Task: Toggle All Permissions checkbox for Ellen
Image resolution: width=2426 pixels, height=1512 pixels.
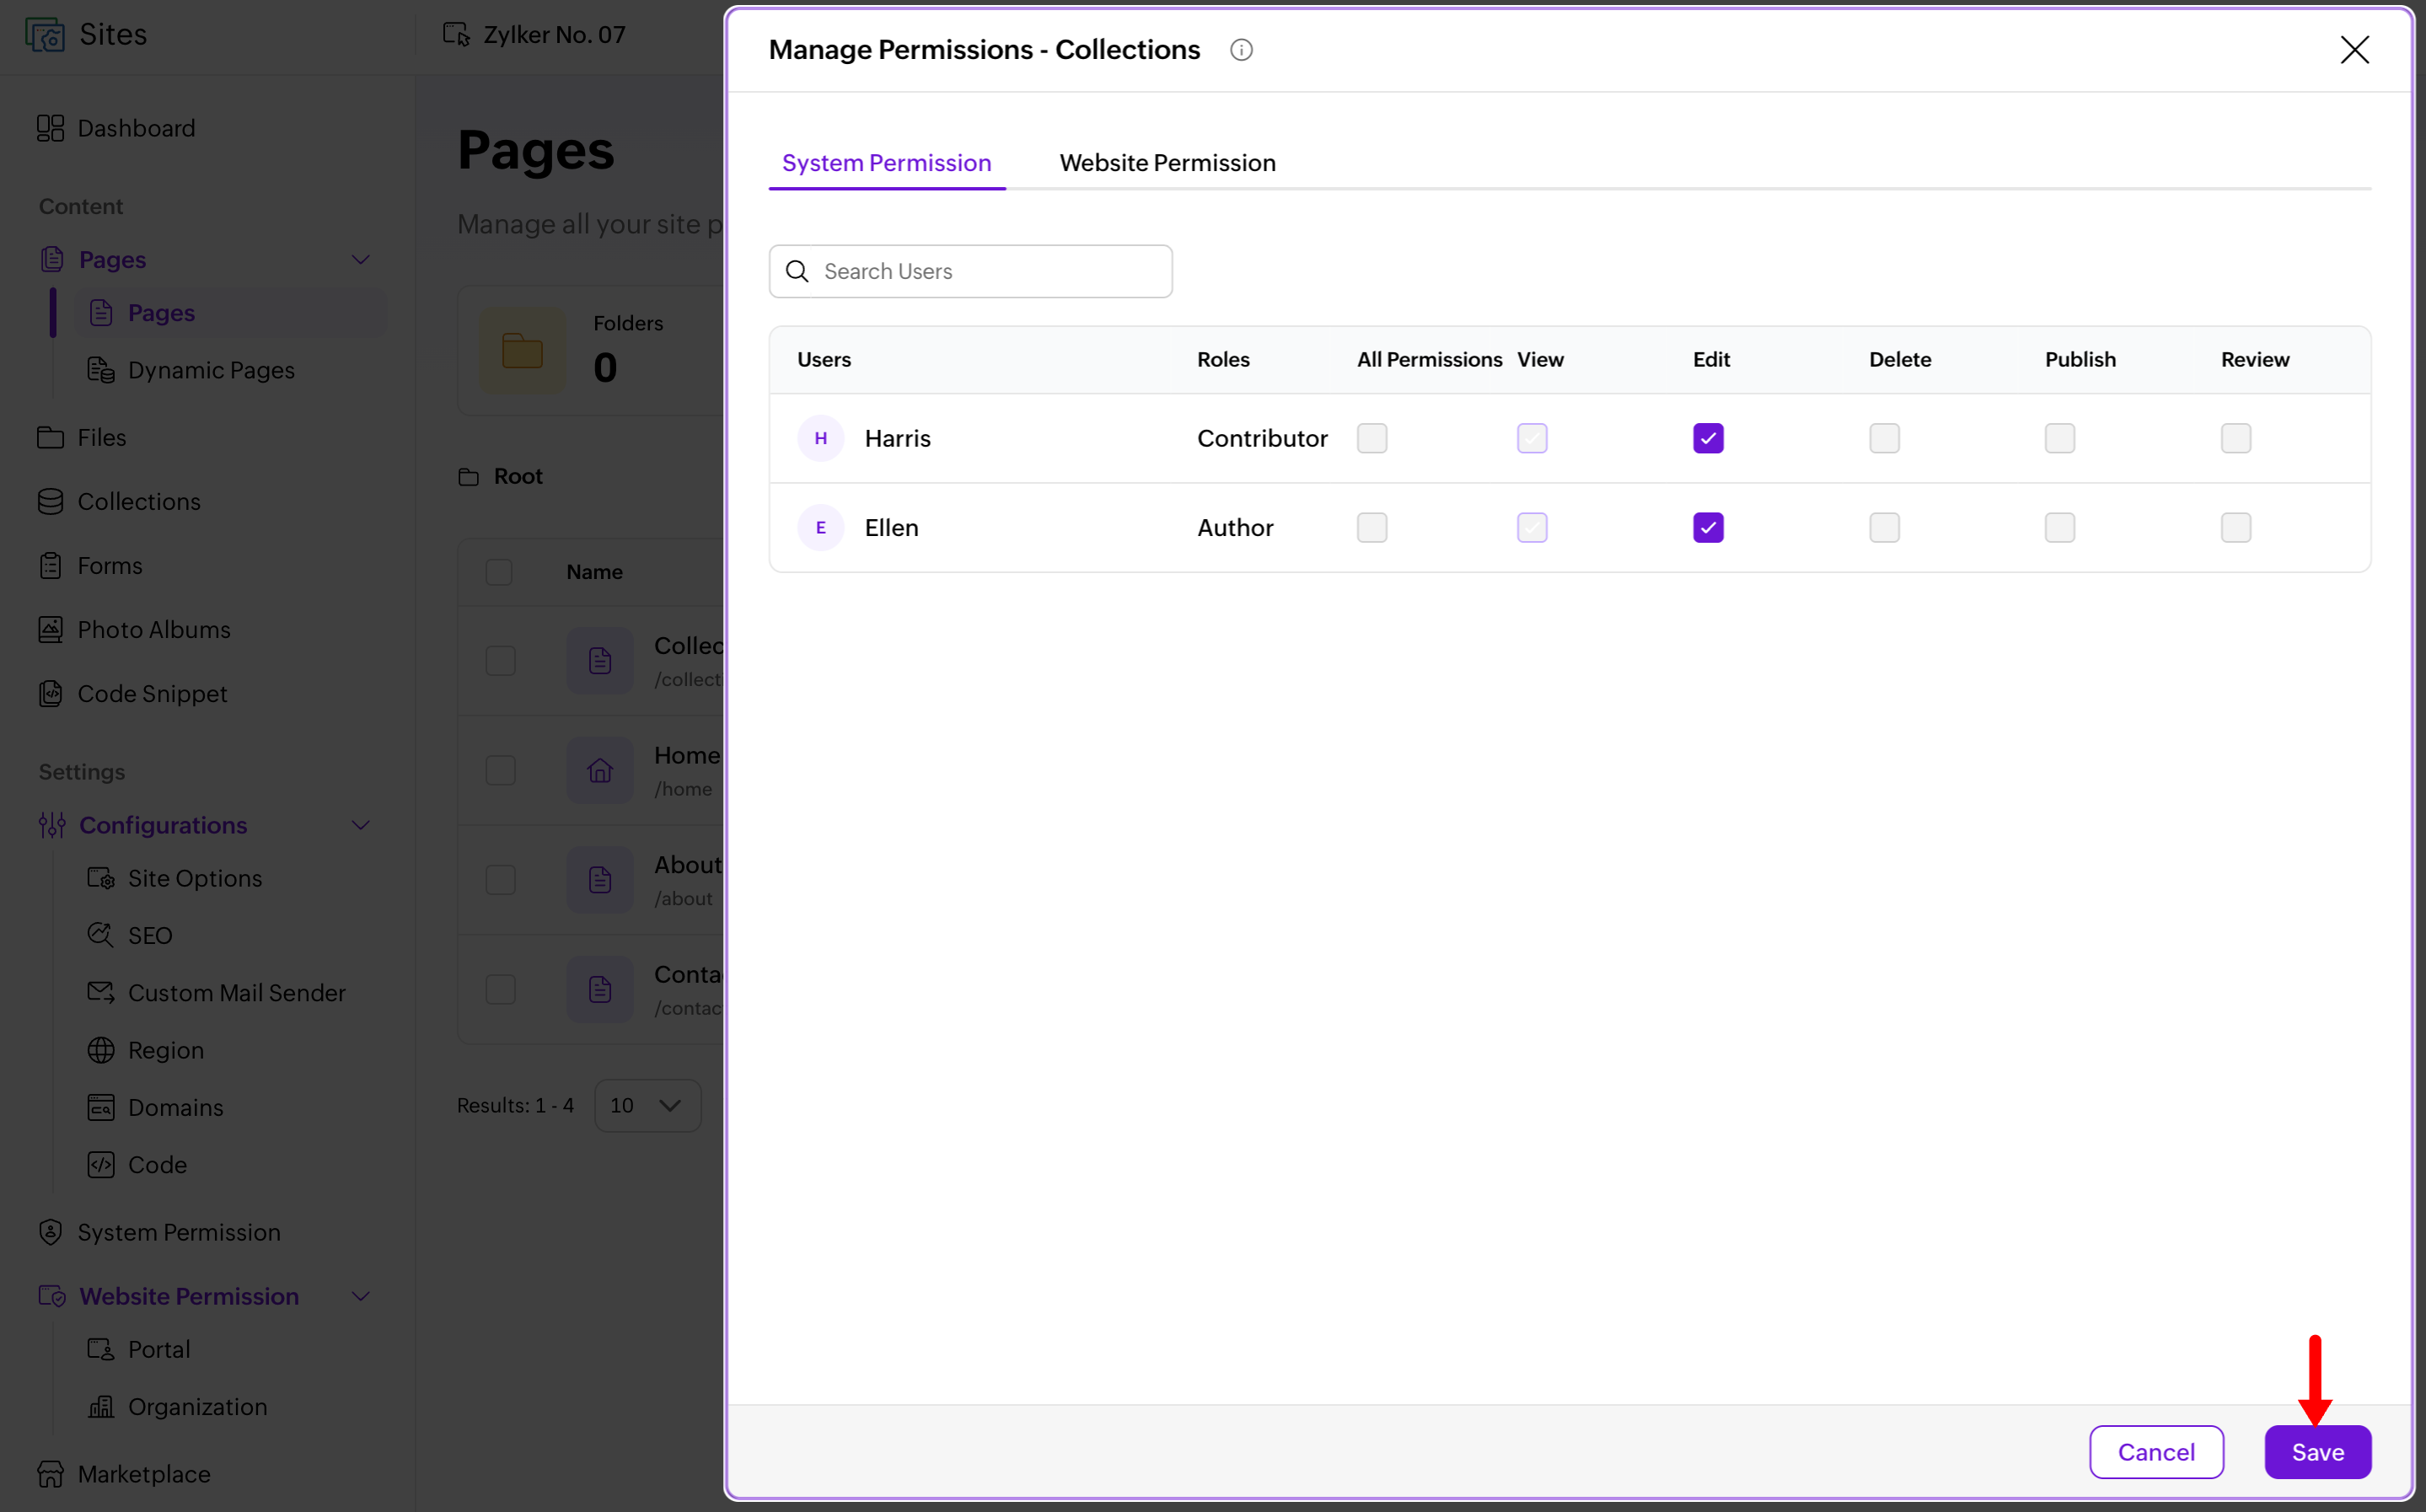Action: [x=1372, y=528]
